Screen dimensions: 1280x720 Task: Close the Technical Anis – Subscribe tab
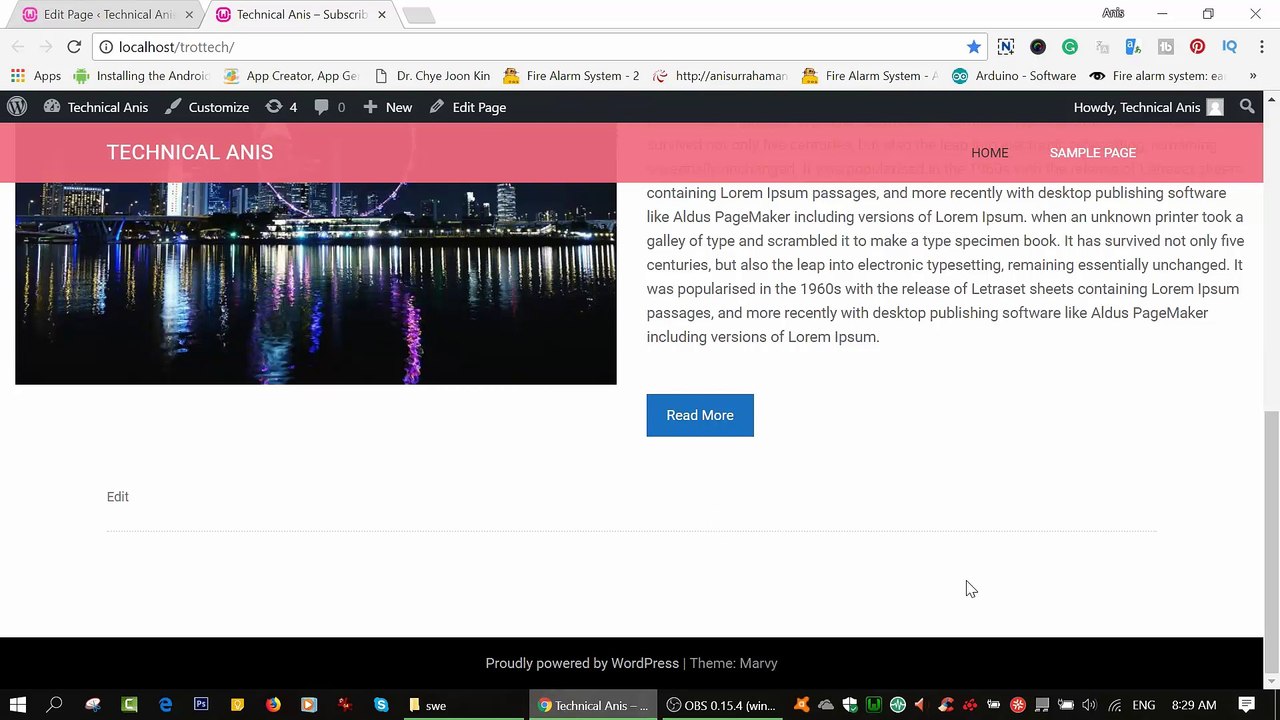pos(382,15)
